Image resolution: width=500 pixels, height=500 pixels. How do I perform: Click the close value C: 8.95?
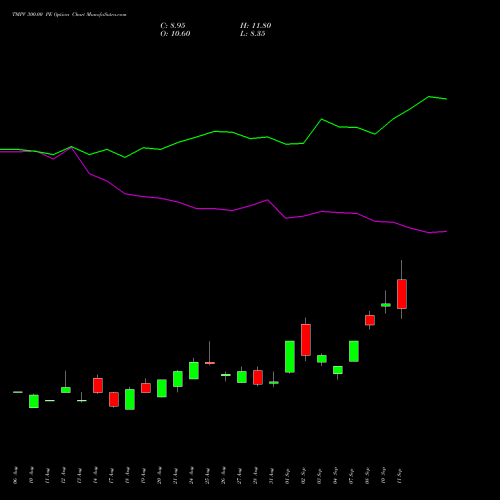point(173,26)
